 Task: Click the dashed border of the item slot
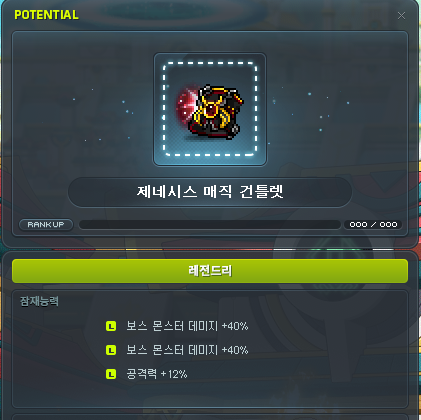(210, 62)
